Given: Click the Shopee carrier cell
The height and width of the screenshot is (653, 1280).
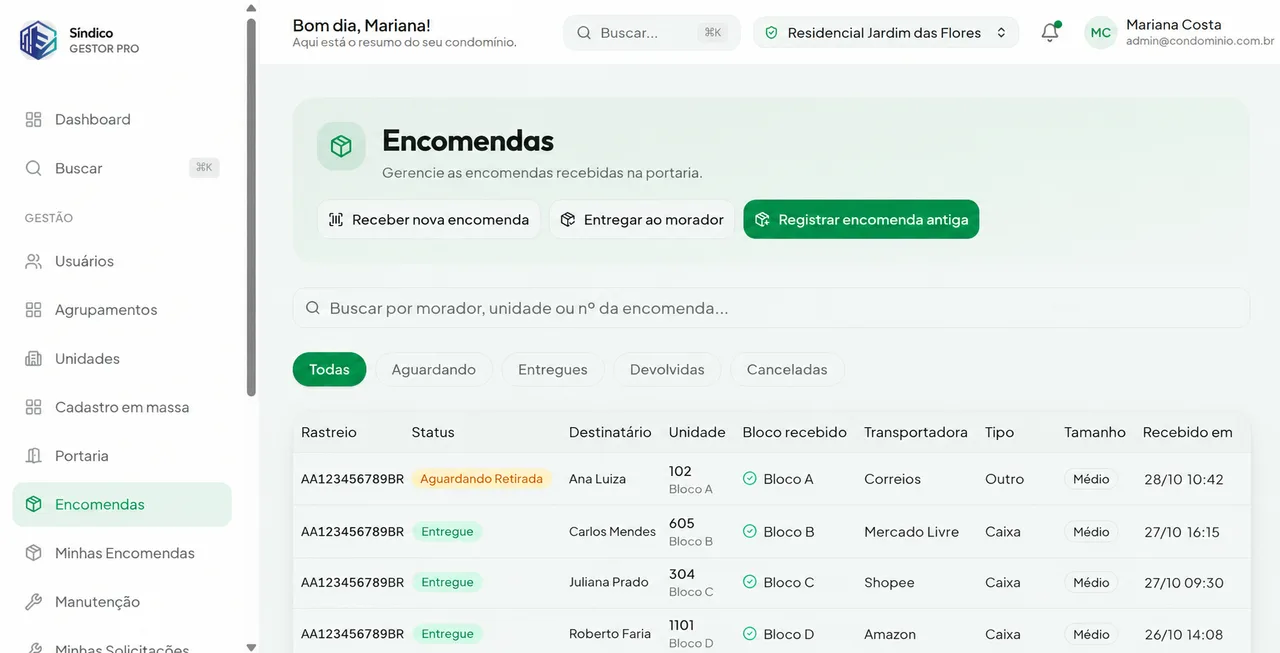Looking at the screenshot, I should coord(889,582).
